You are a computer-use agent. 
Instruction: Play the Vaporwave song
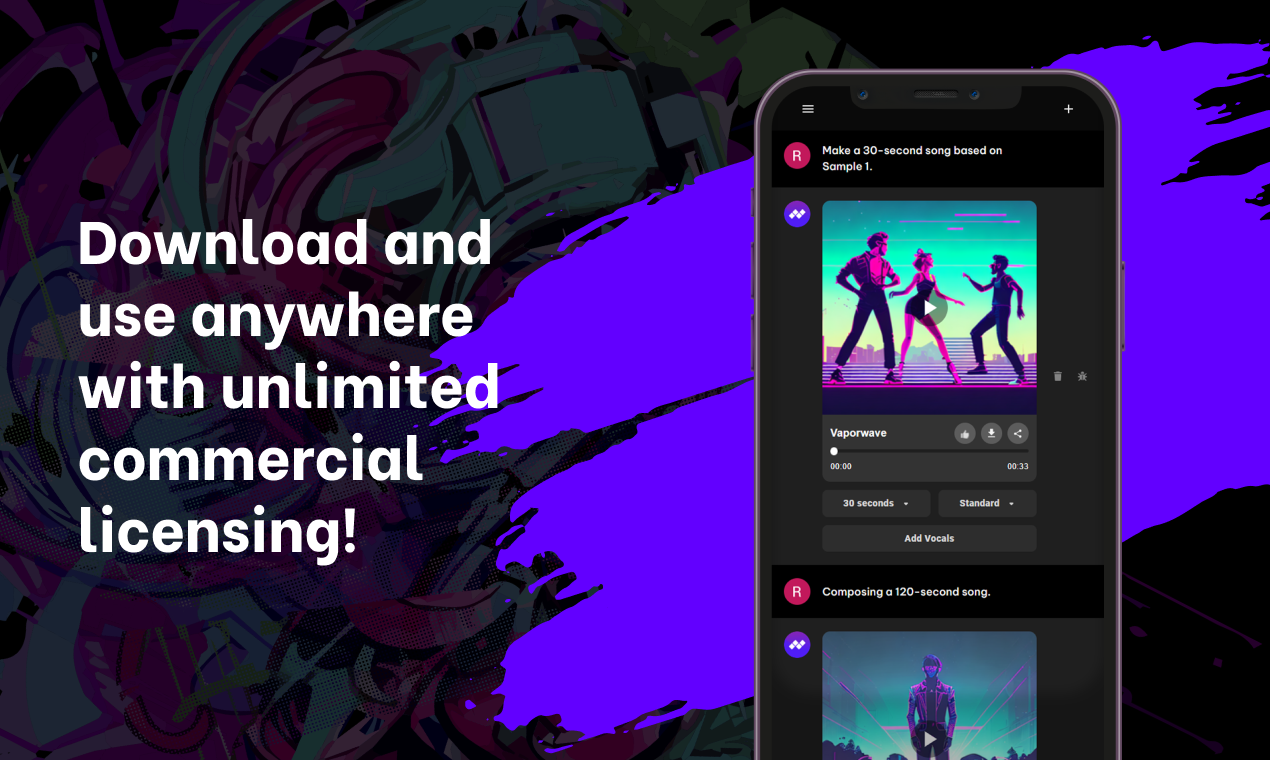(x=930, y=308)
